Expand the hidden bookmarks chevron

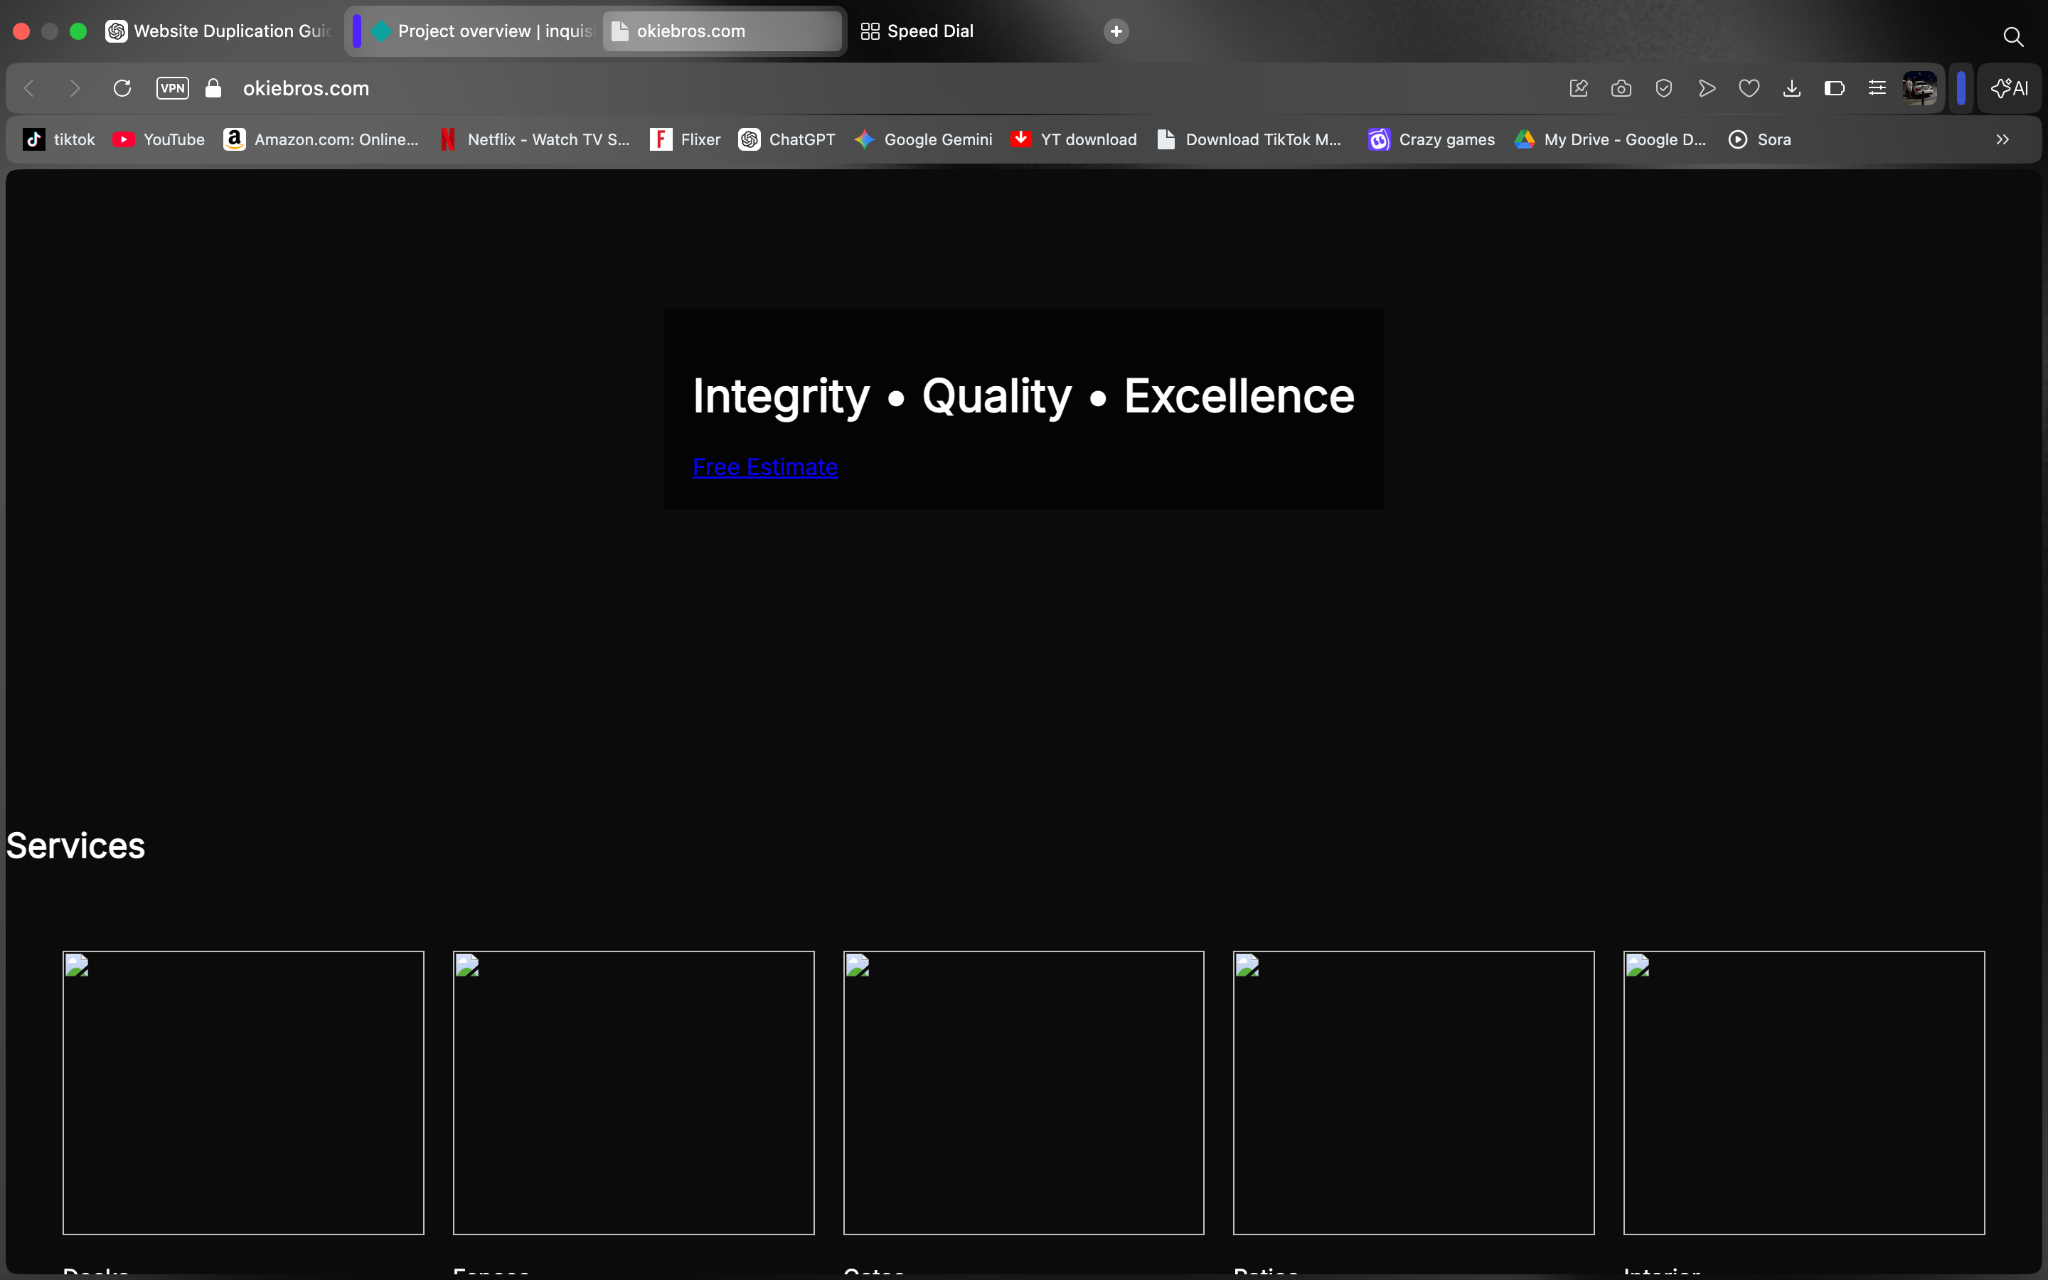(x=2002, y=140)
